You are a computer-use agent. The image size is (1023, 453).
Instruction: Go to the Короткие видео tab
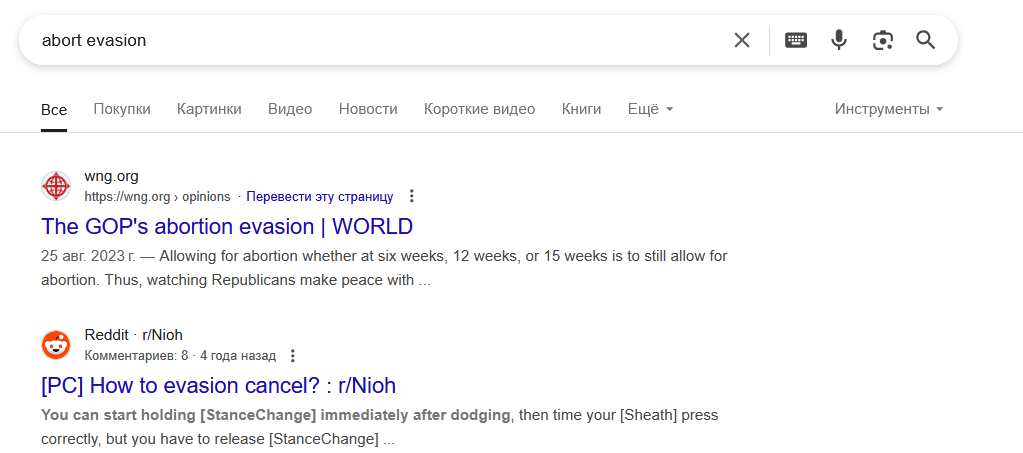[x=480, y=109]
